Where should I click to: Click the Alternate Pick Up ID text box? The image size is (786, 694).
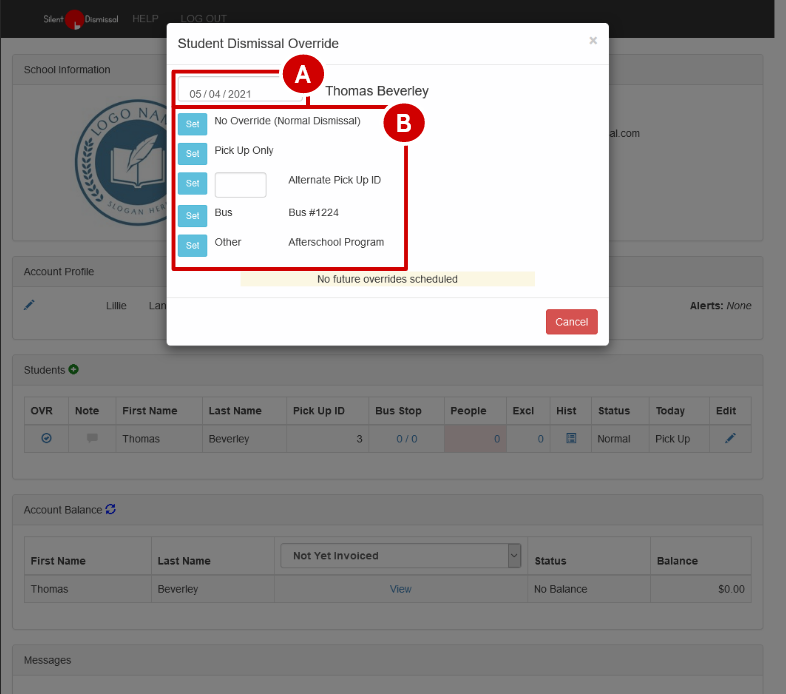coord(240,185)
